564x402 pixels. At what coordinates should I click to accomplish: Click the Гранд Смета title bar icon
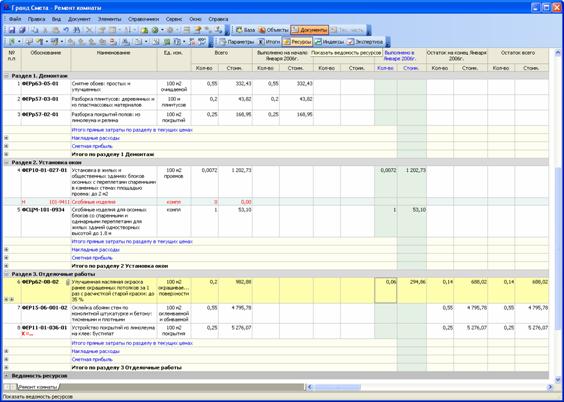click(6, 7)
